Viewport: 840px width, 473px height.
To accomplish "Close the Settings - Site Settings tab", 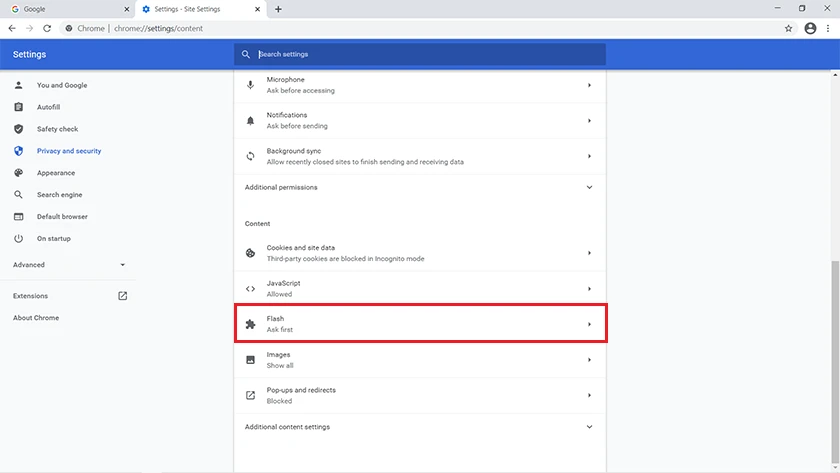I will tap(257, 9).
